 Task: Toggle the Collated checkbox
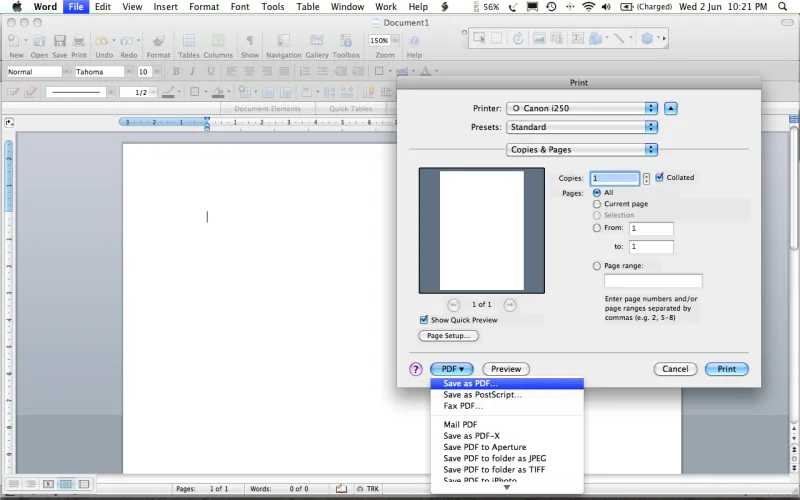[659, 177]
